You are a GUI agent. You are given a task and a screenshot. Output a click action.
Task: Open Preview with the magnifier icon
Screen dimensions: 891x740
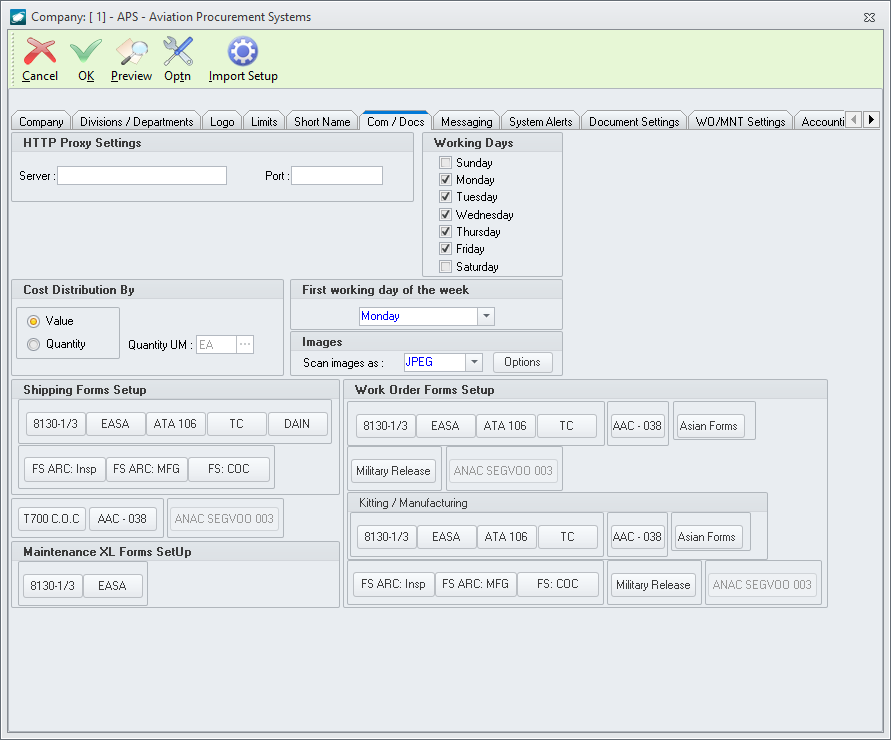(131, 52)
